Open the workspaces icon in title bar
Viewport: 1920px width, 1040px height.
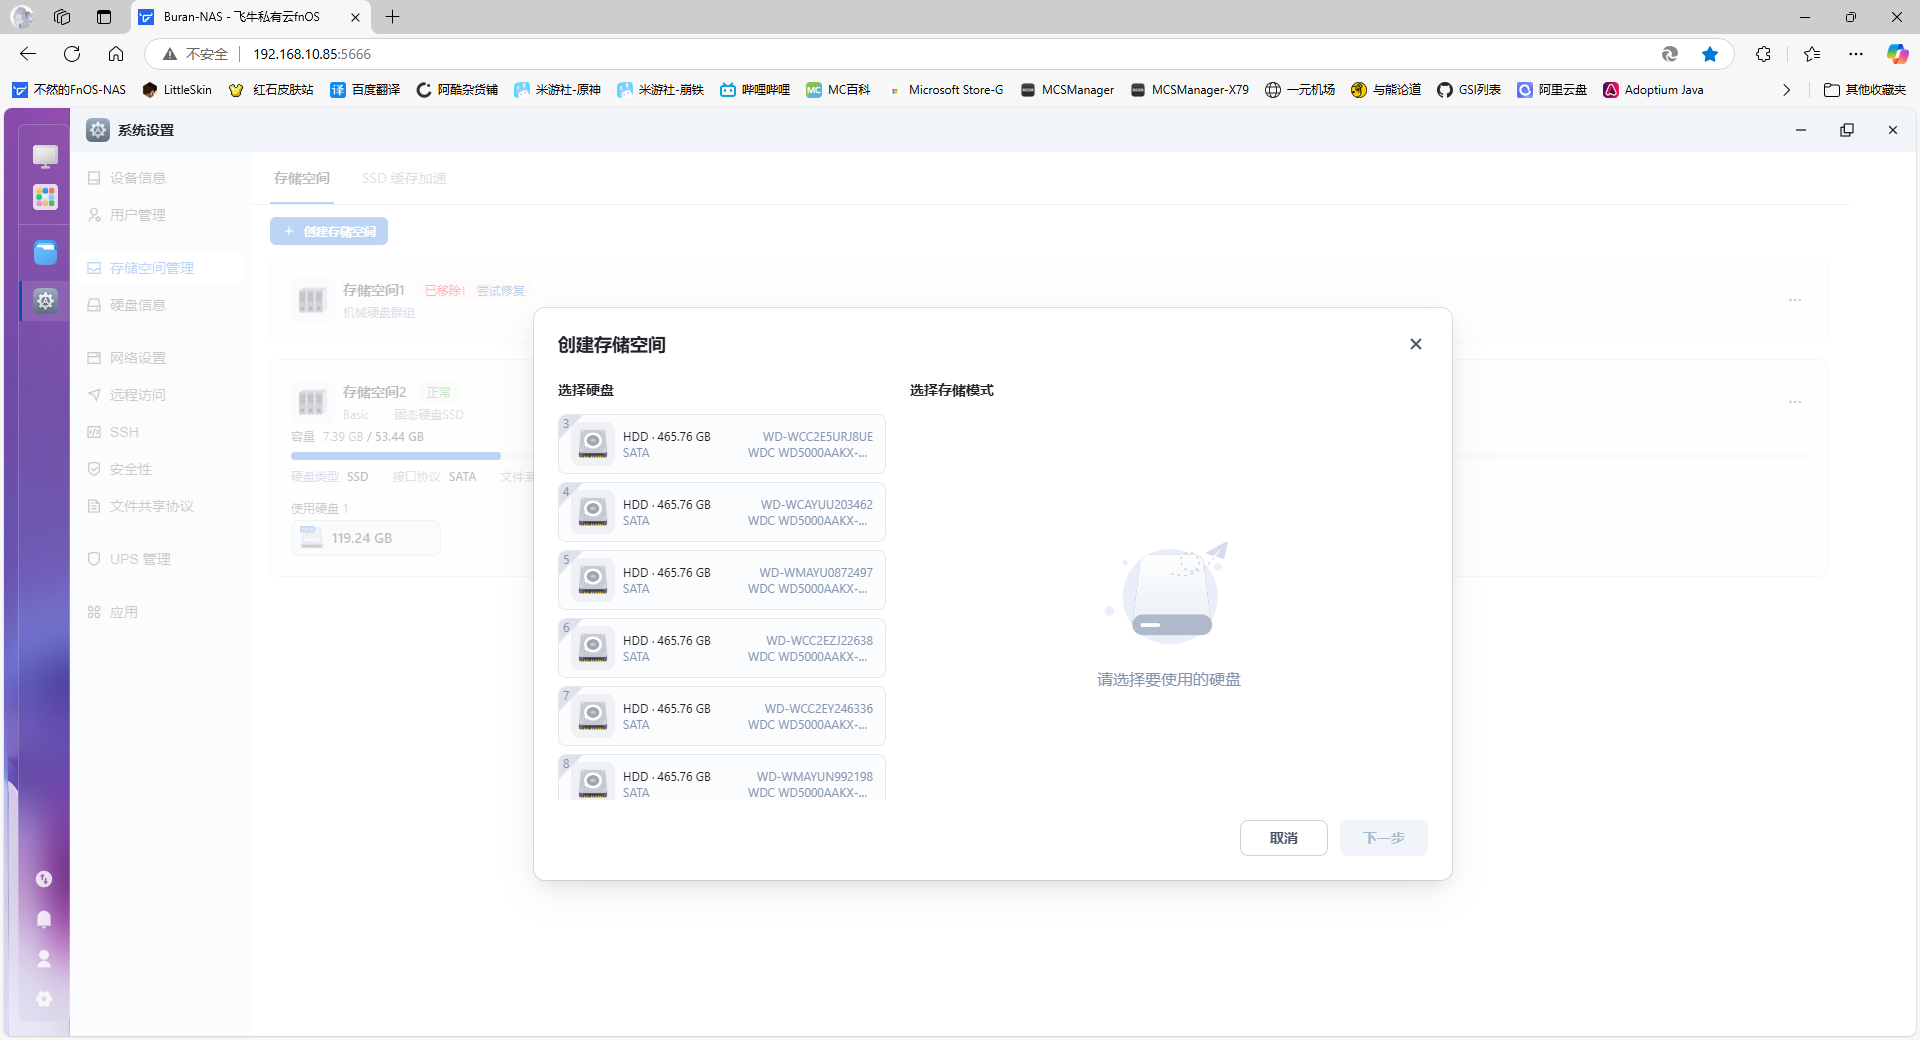coord(62,17)
